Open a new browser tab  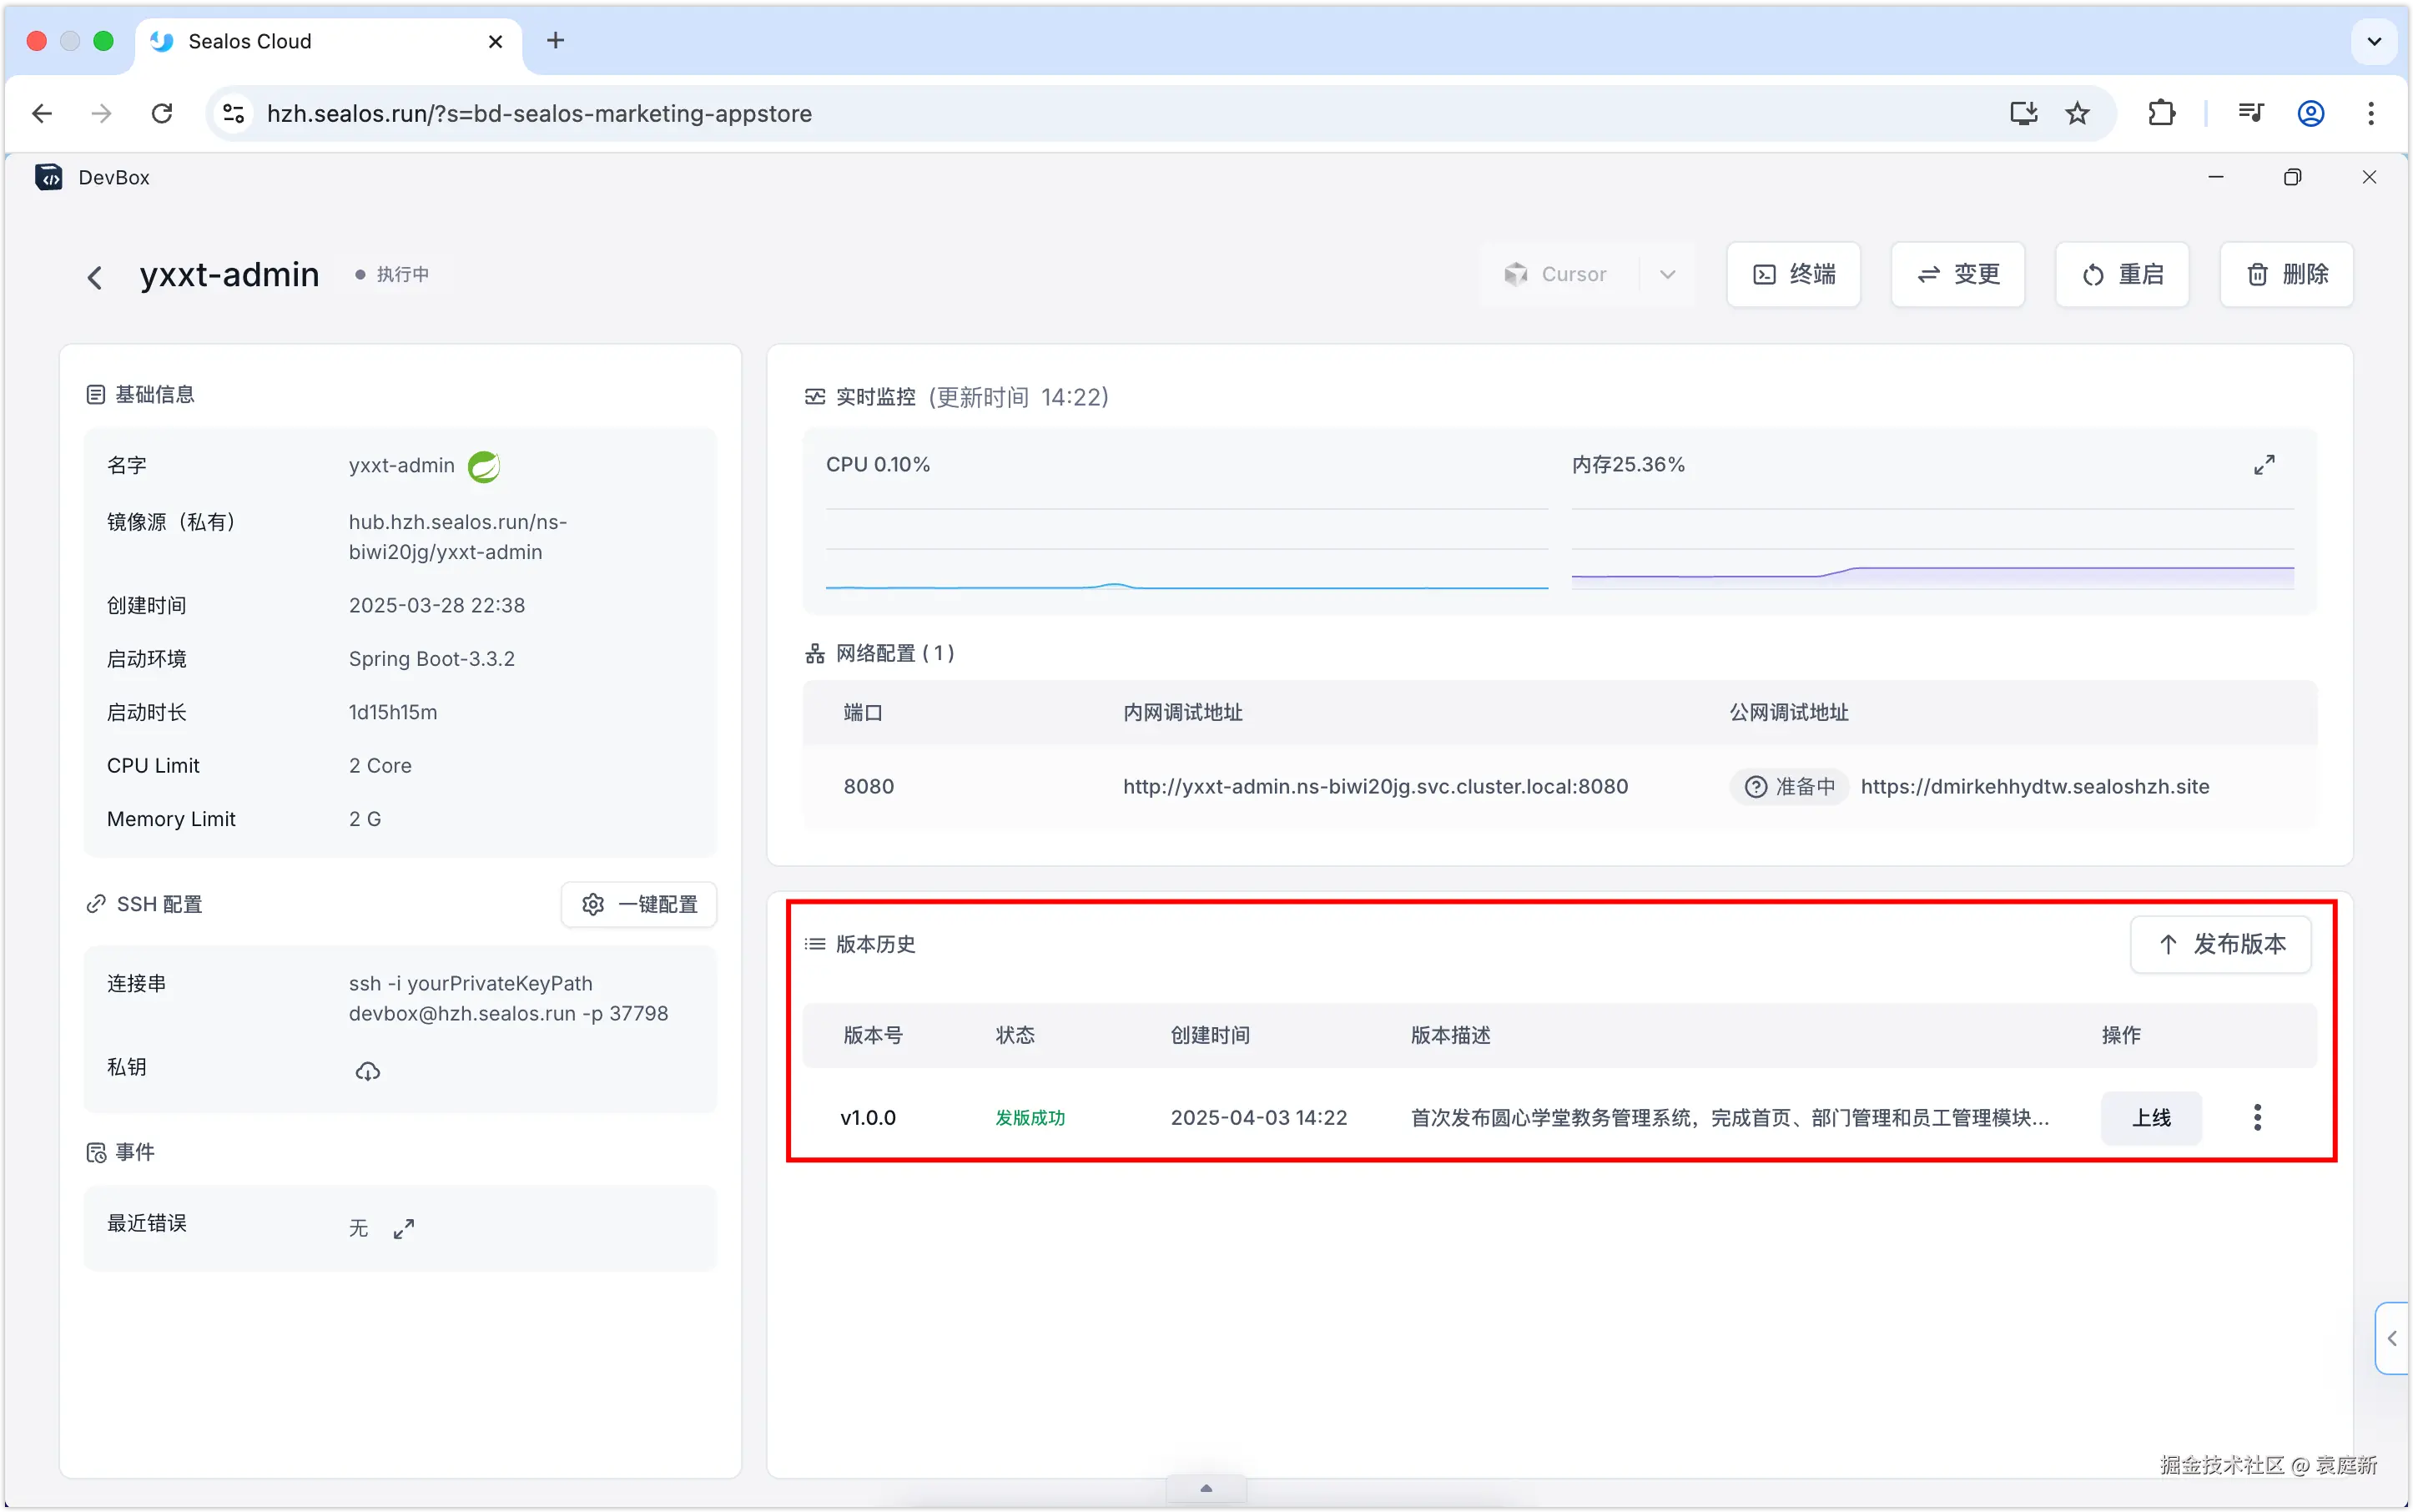556,41
